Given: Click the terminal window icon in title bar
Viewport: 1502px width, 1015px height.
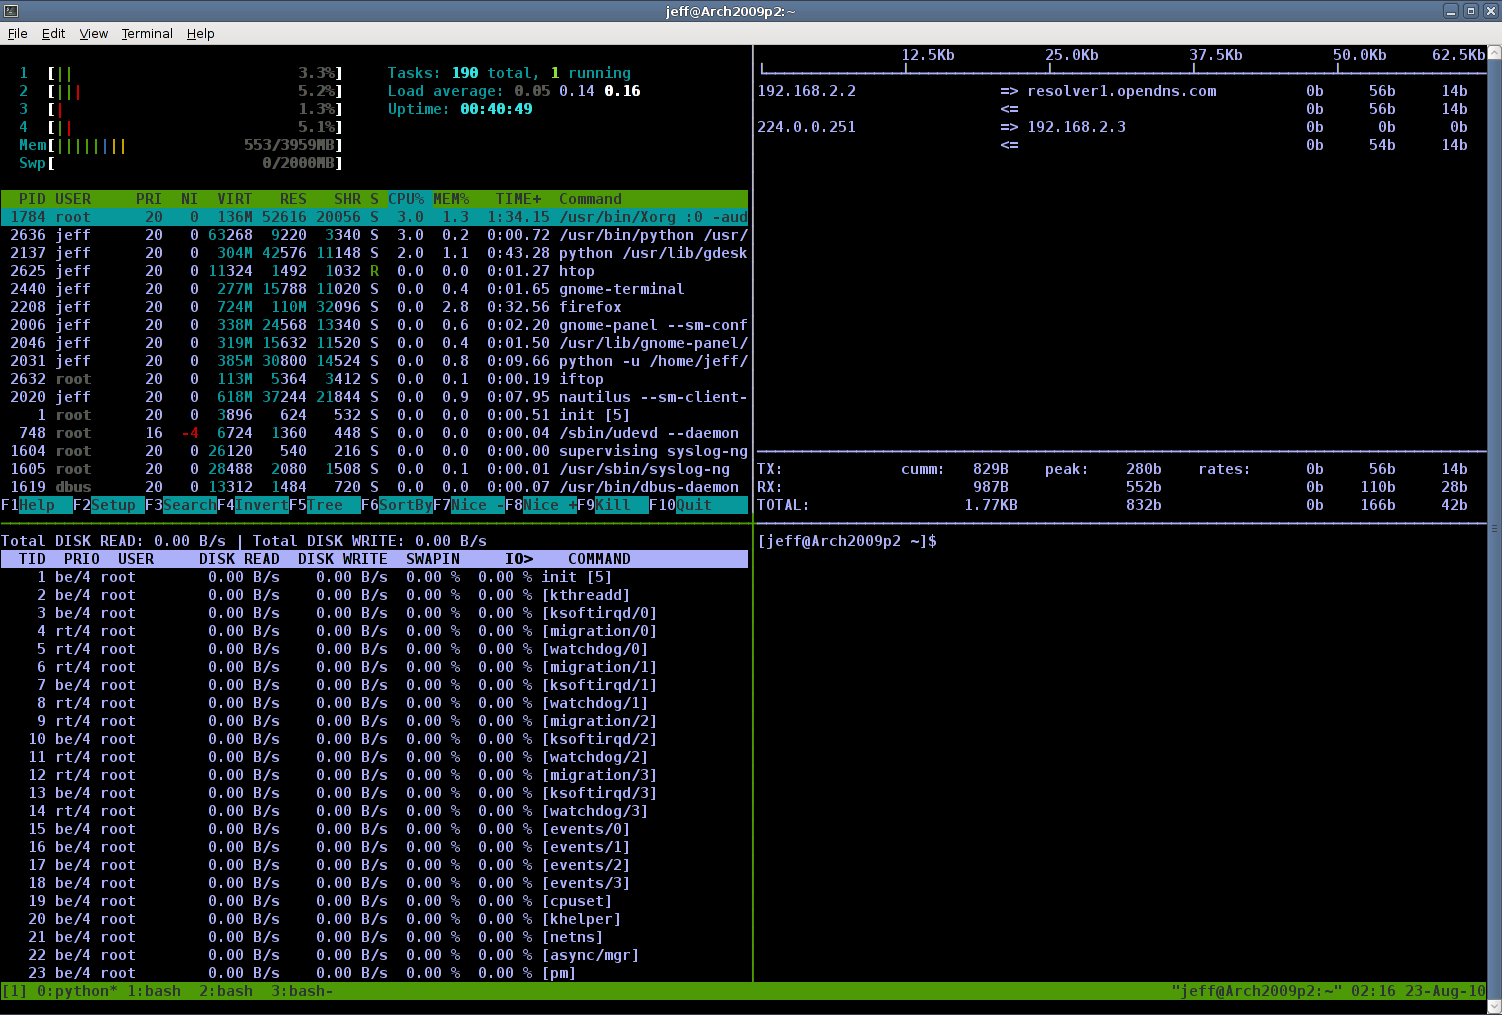Looking at the screenshot, I should coord(10,11).
